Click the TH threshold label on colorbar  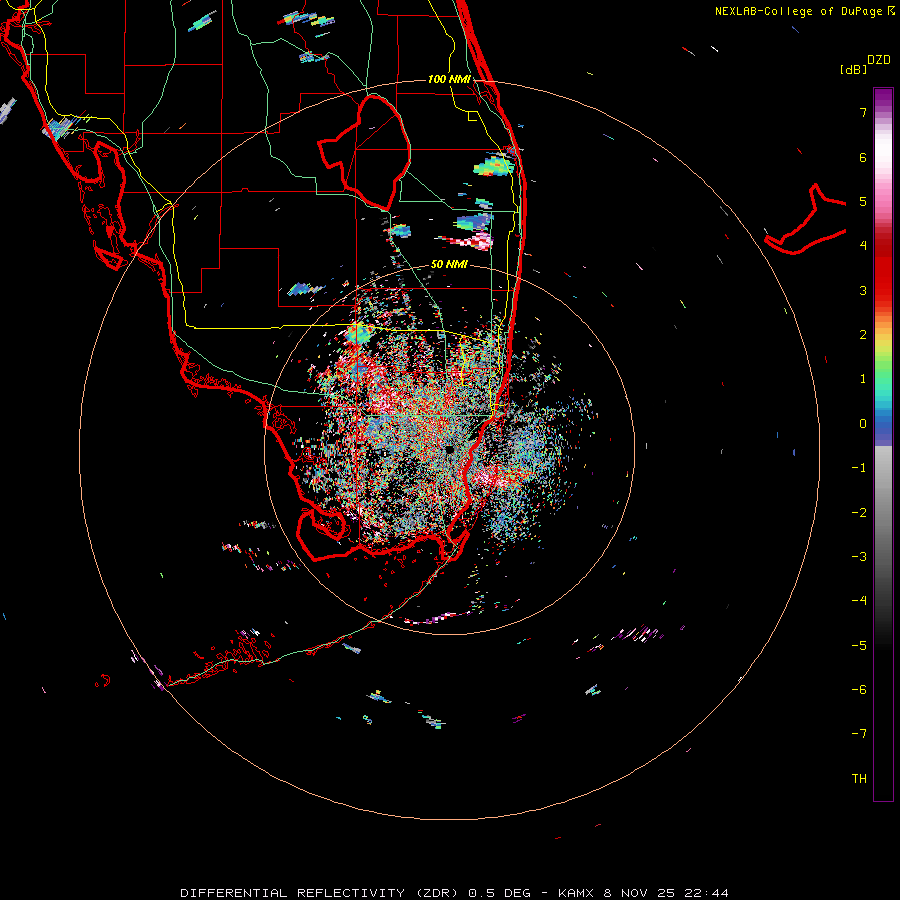point(859,779)
